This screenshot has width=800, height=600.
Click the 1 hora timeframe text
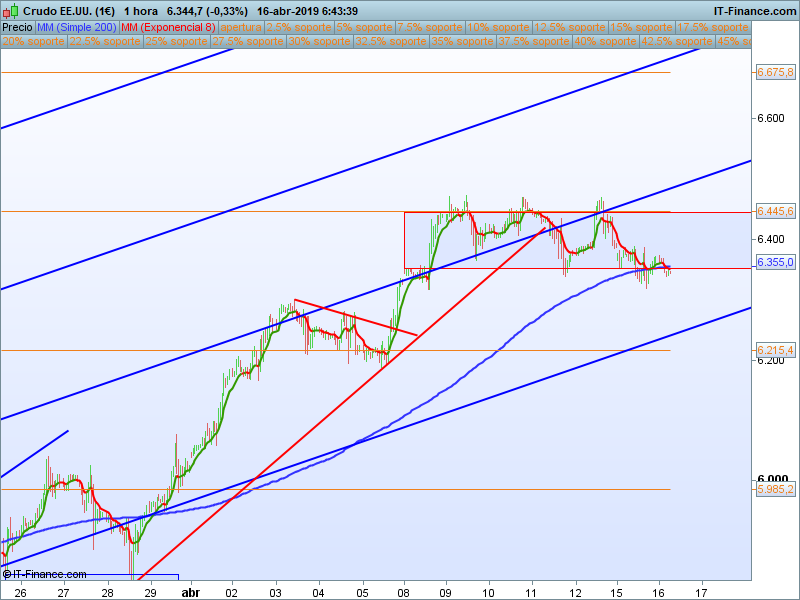[x=141, y=11]
